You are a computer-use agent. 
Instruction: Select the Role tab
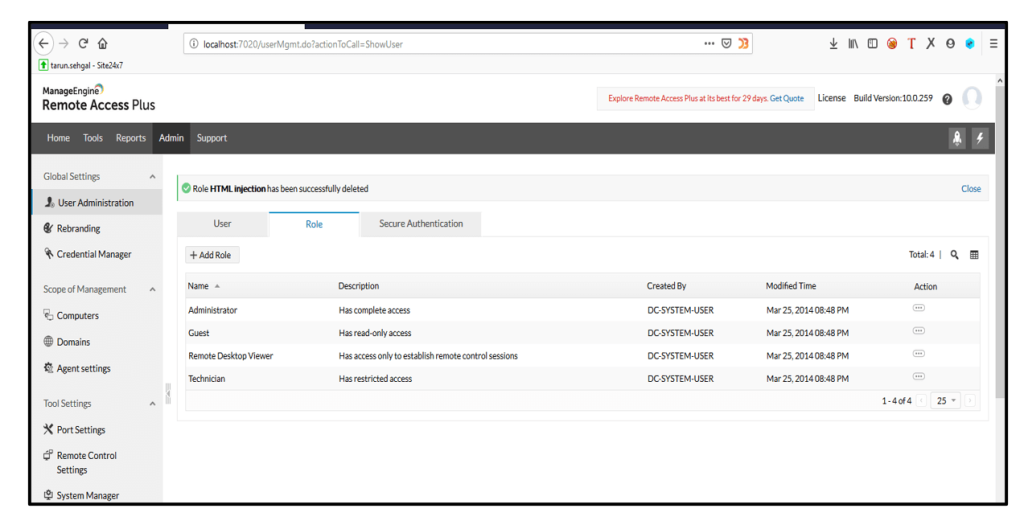pos(314,224)
